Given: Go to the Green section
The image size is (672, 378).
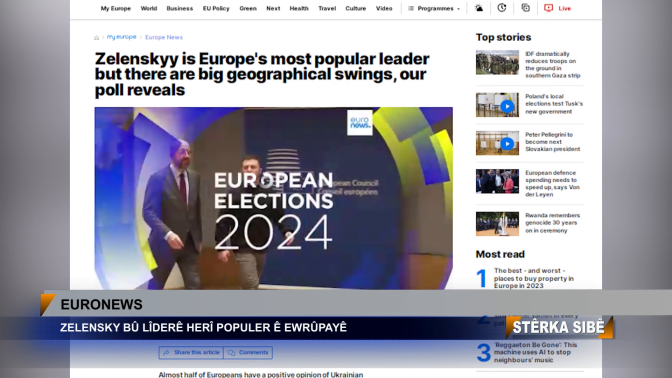Looking at the screenshot, I should 248,9.
